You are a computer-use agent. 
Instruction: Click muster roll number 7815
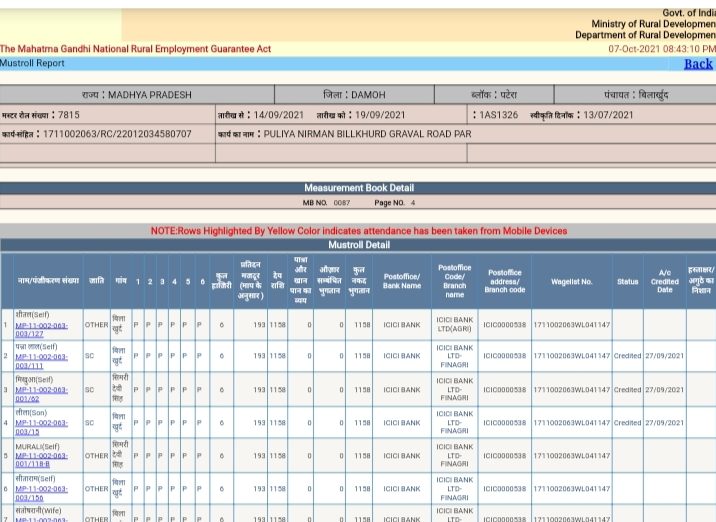point(68,115)
